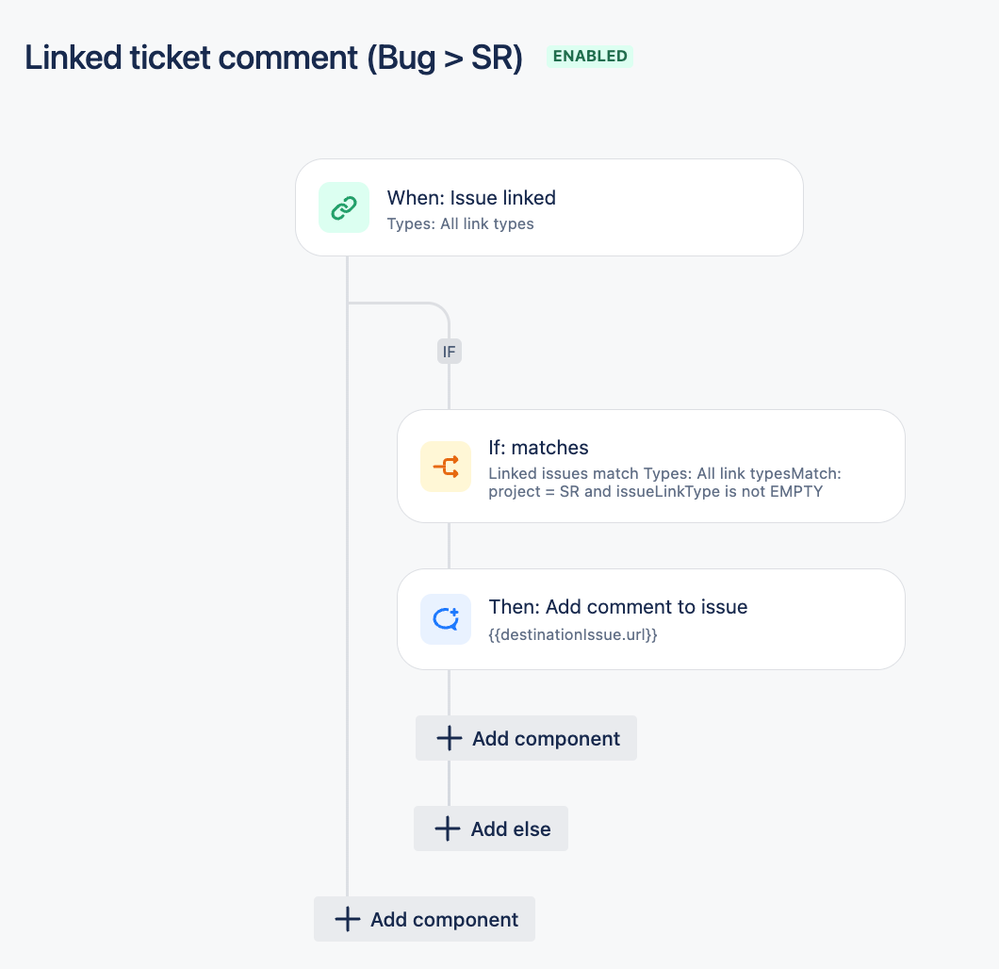Open the If: matches condition card
999x969 pixels.
pos(651,466)
